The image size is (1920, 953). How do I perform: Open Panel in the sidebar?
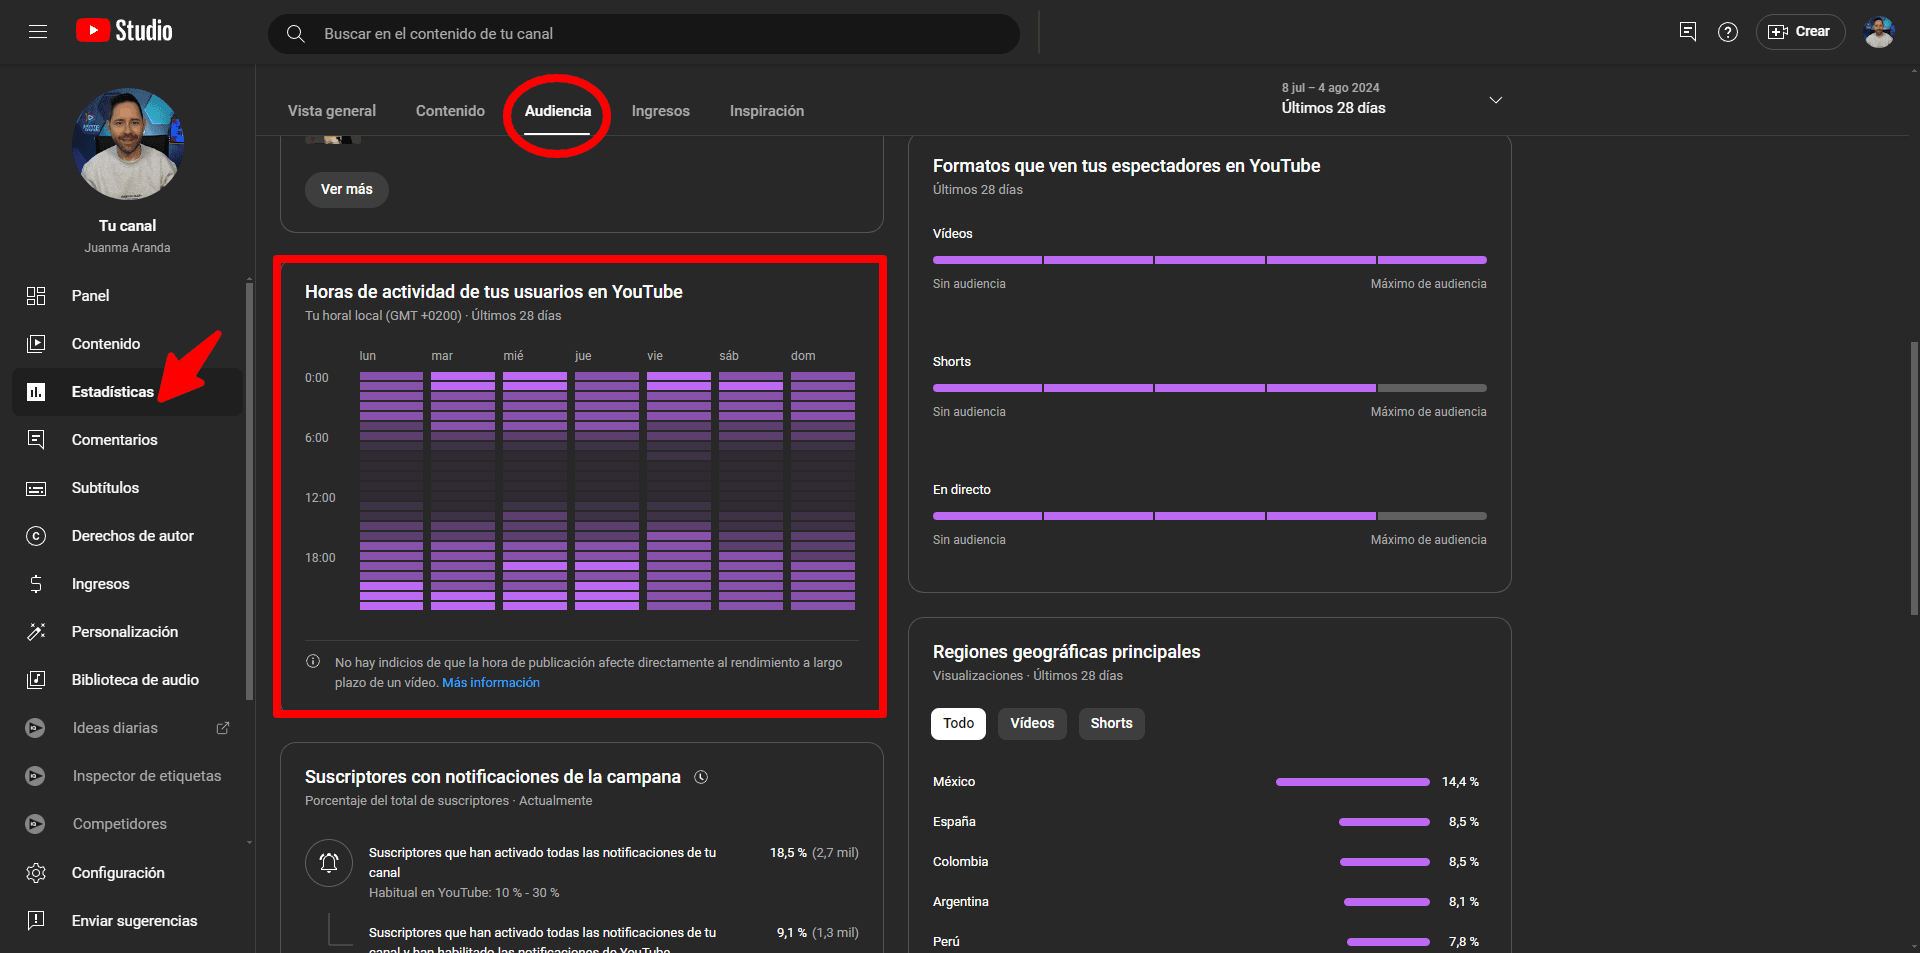(x=127, y=296)
